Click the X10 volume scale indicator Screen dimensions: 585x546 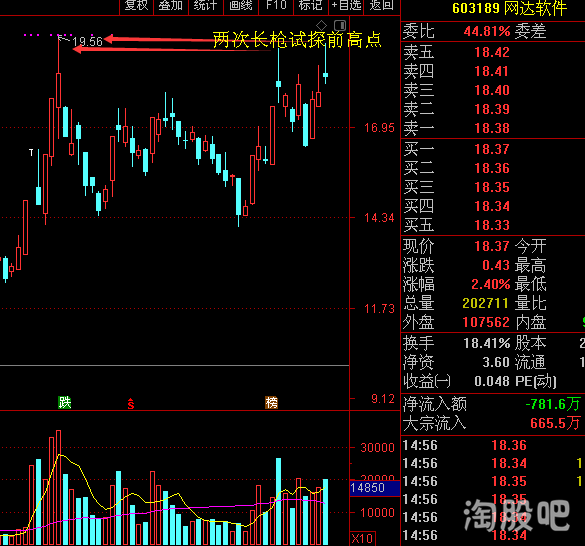(362, 539)
